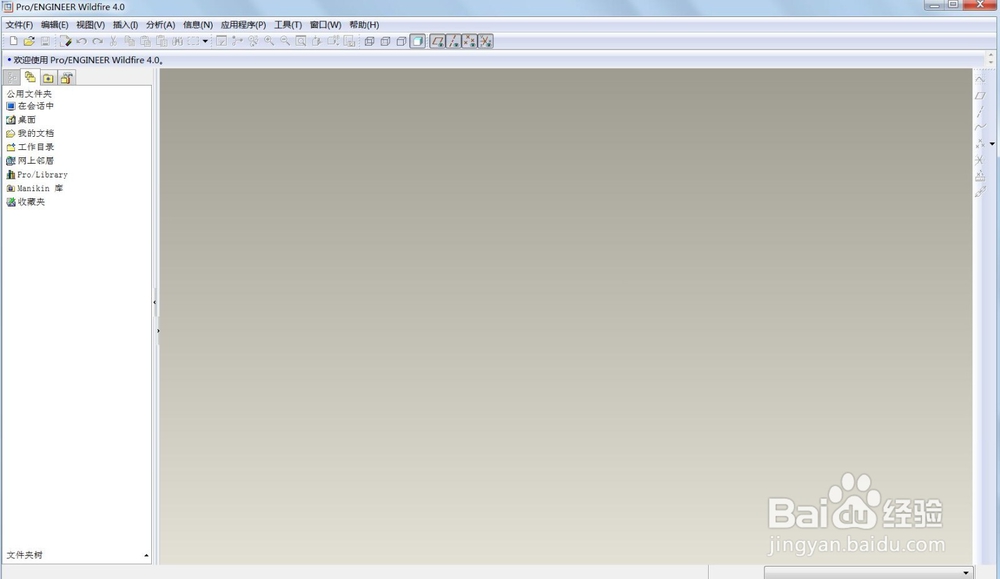Select Manikin 库 in the folder list
1000x579 pixels.
coord(34,188)
